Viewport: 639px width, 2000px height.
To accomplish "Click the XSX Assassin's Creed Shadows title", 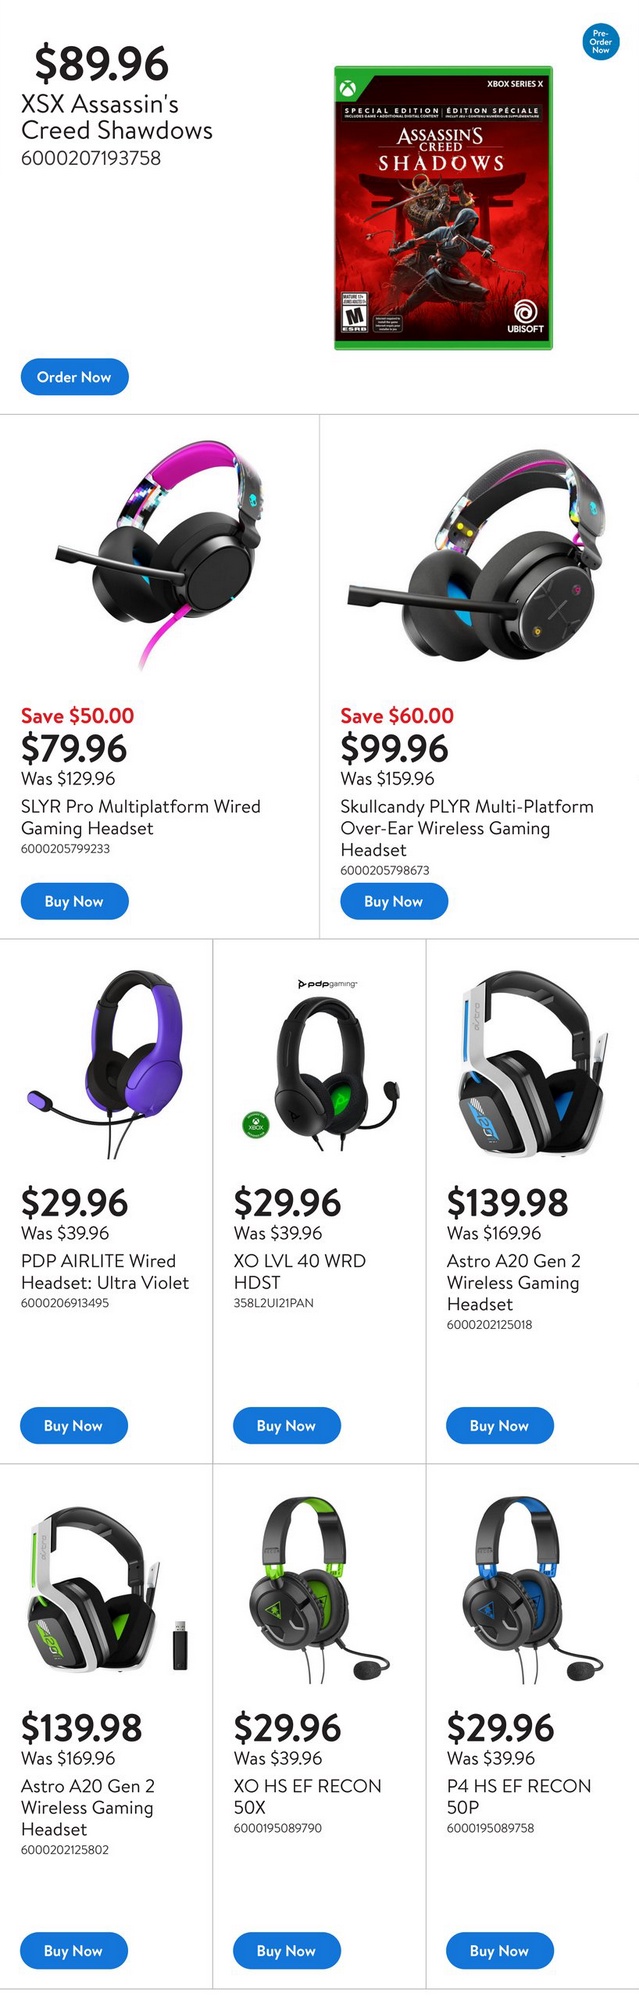I will click(x=117, y=117).
